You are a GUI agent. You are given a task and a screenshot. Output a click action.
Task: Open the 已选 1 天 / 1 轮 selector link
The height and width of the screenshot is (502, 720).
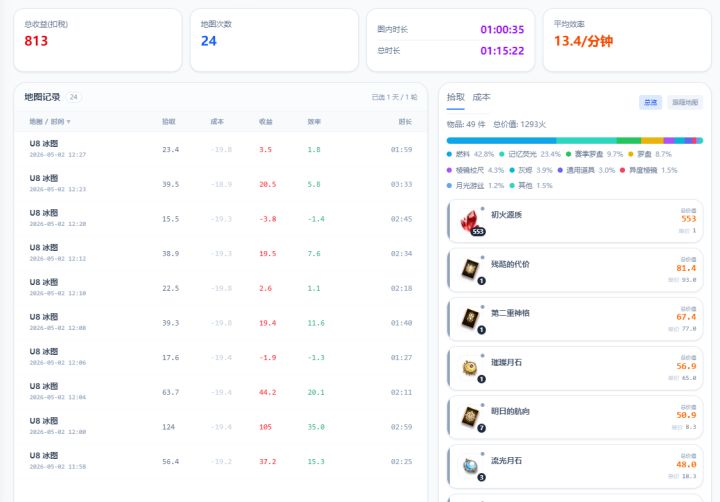pos(394,97)
